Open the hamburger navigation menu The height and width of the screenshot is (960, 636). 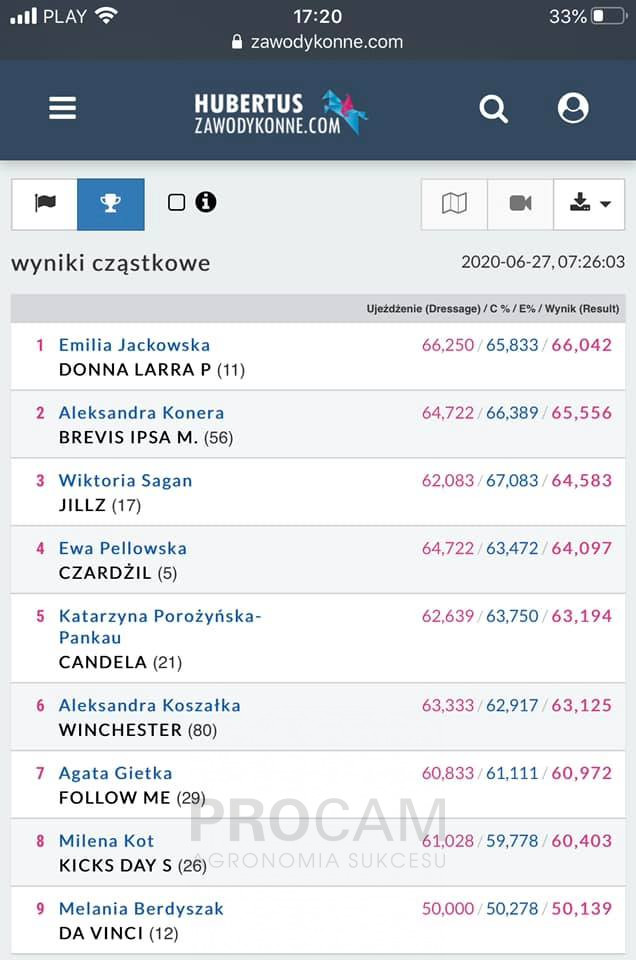click(62, 108)
